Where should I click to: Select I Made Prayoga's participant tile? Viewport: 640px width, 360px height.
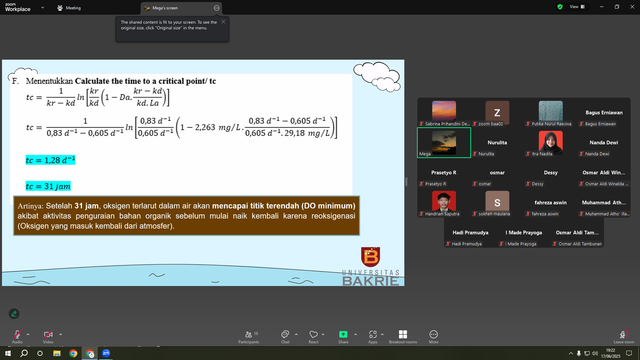(524, 233)
